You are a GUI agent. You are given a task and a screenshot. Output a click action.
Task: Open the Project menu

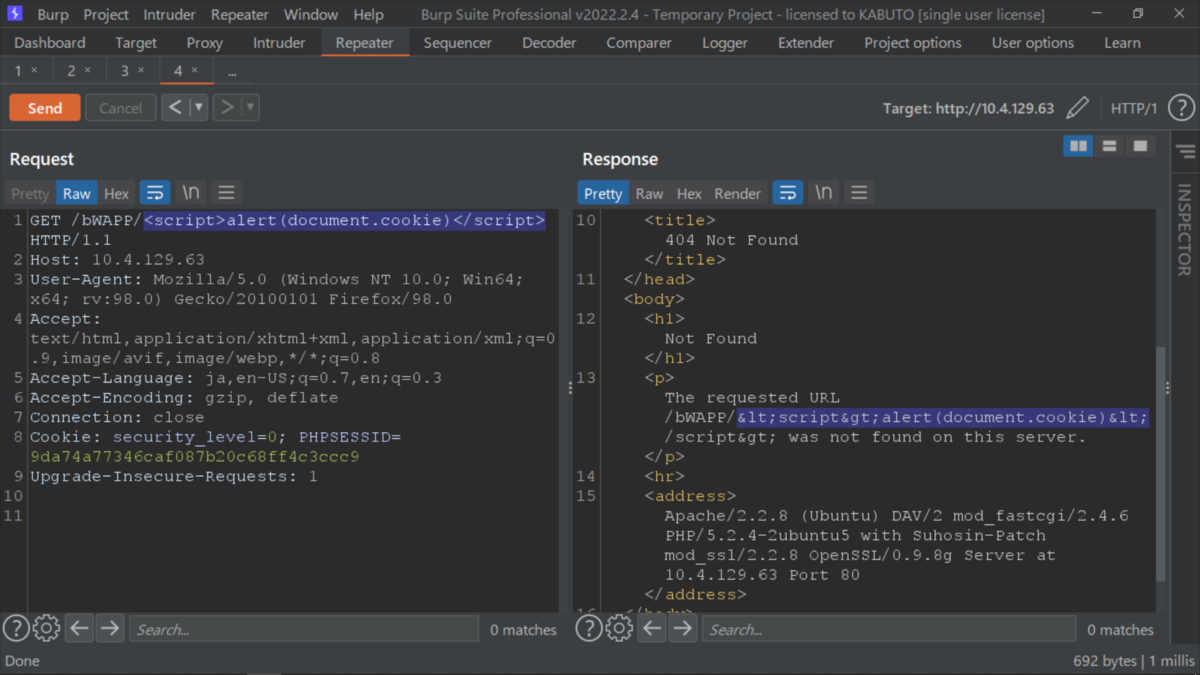tap(106, 15)
